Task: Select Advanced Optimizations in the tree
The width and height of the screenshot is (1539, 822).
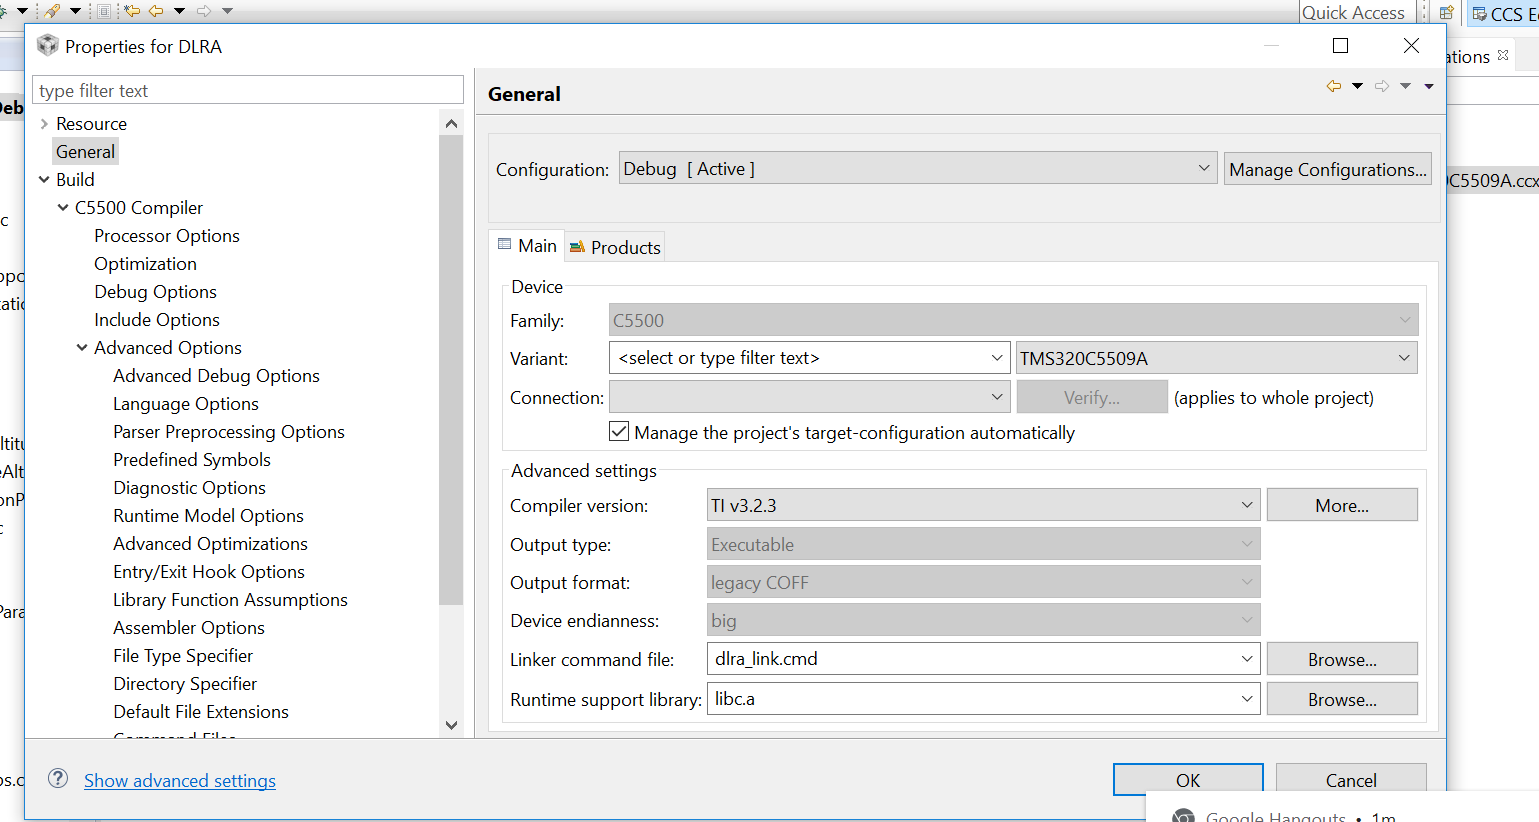Action: [x=210, y=544]
